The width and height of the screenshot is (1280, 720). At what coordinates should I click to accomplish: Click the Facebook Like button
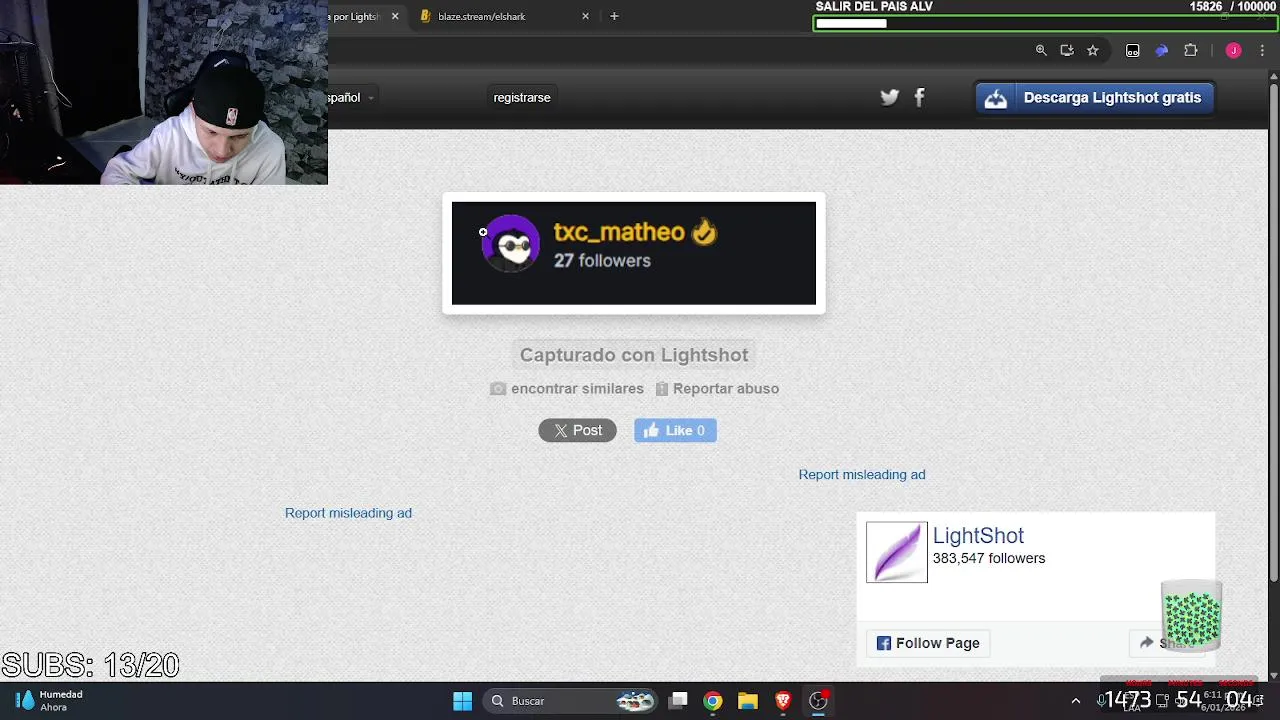(675, 430)
